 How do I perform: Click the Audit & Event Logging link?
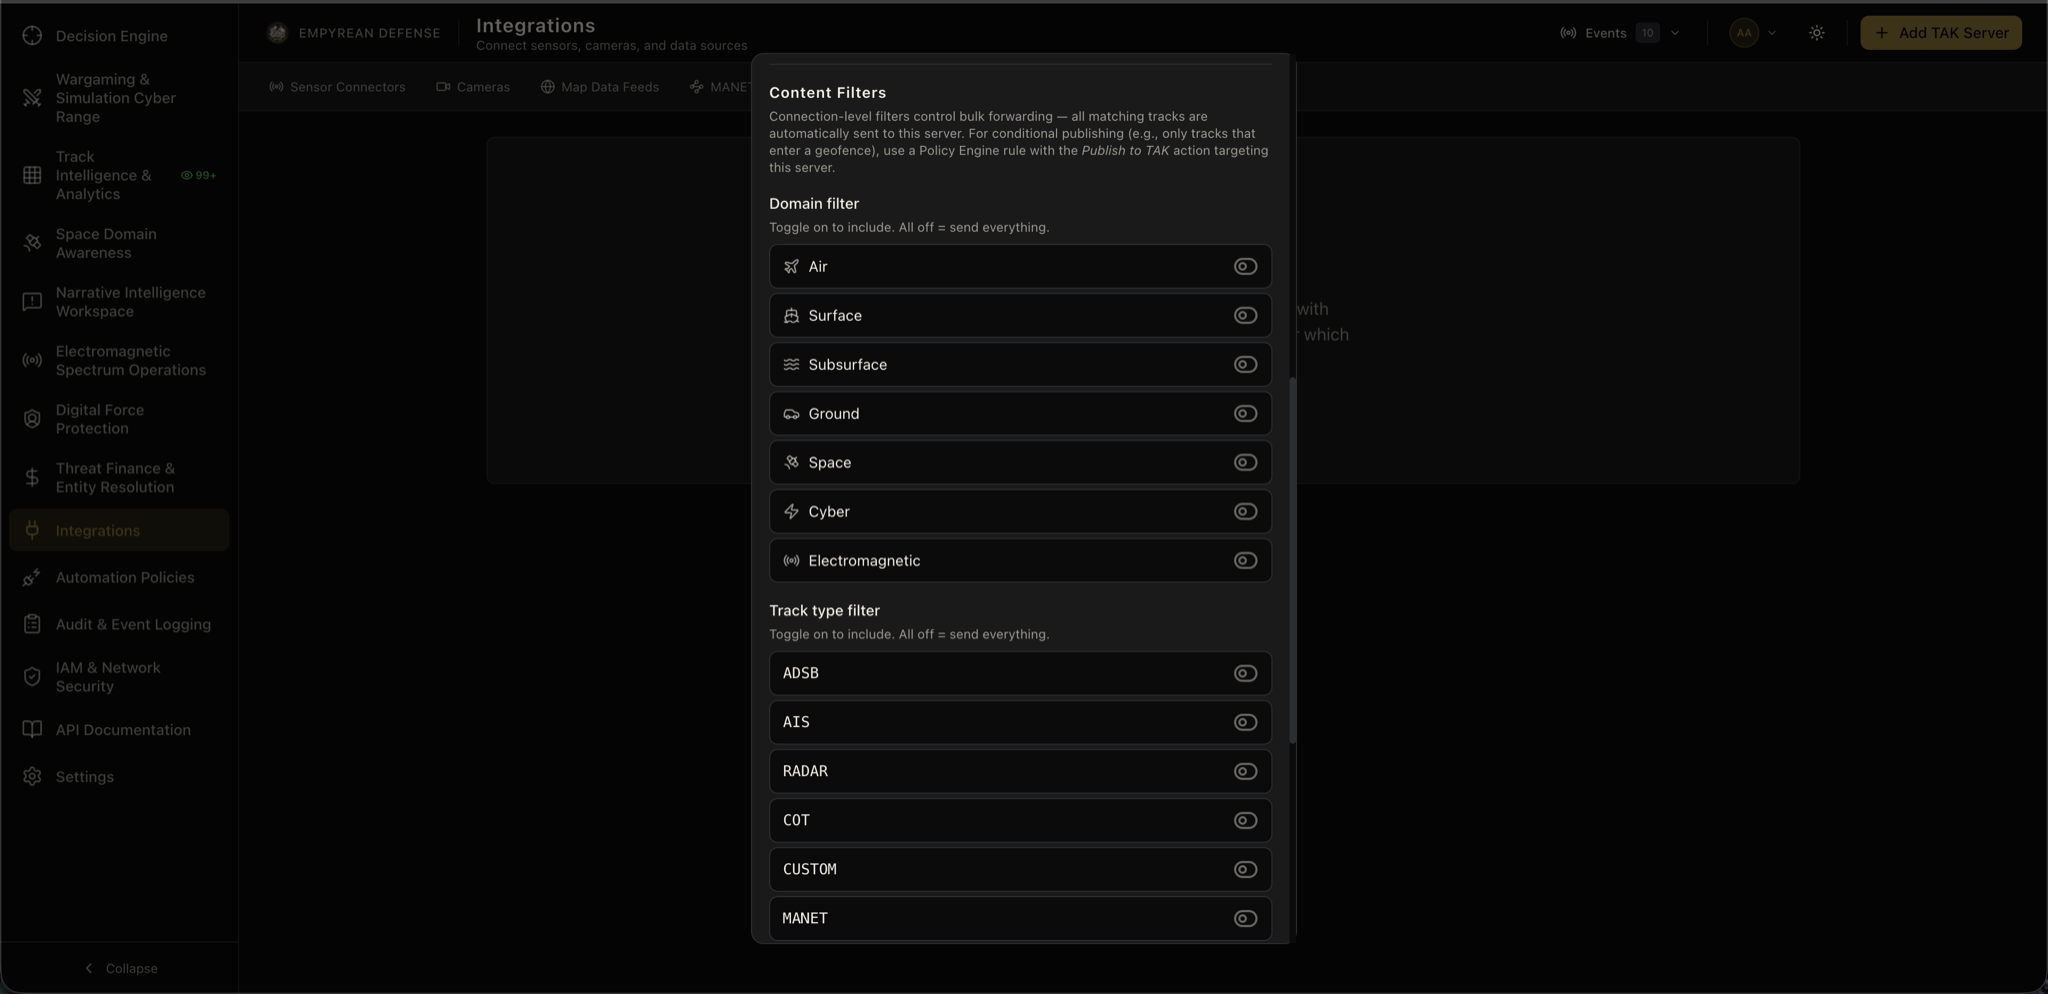tap(133, 625)
